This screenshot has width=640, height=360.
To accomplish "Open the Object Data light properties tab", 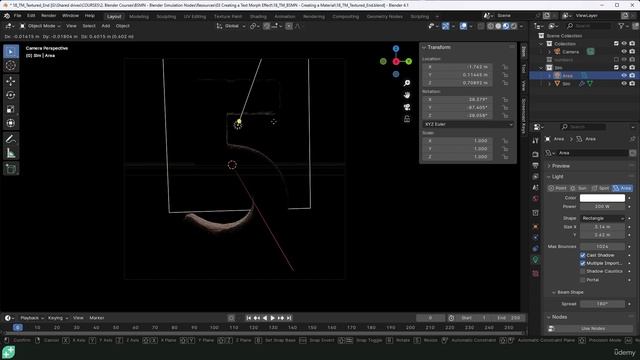I will point(535,260).
